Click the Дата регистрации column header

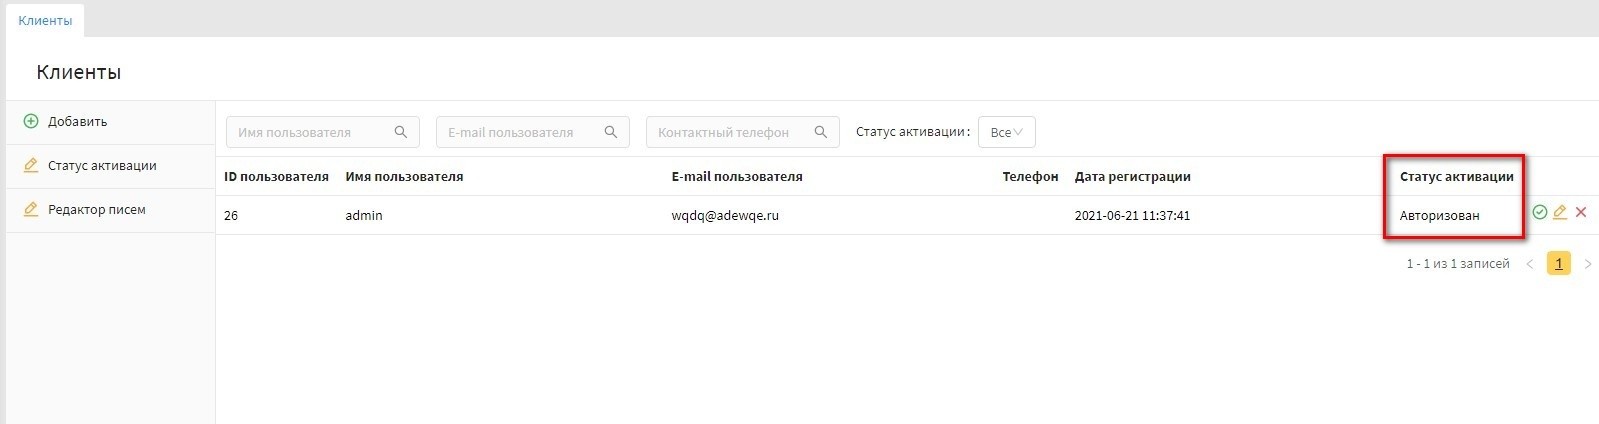pyautogui.click(x=1132, y=177)
